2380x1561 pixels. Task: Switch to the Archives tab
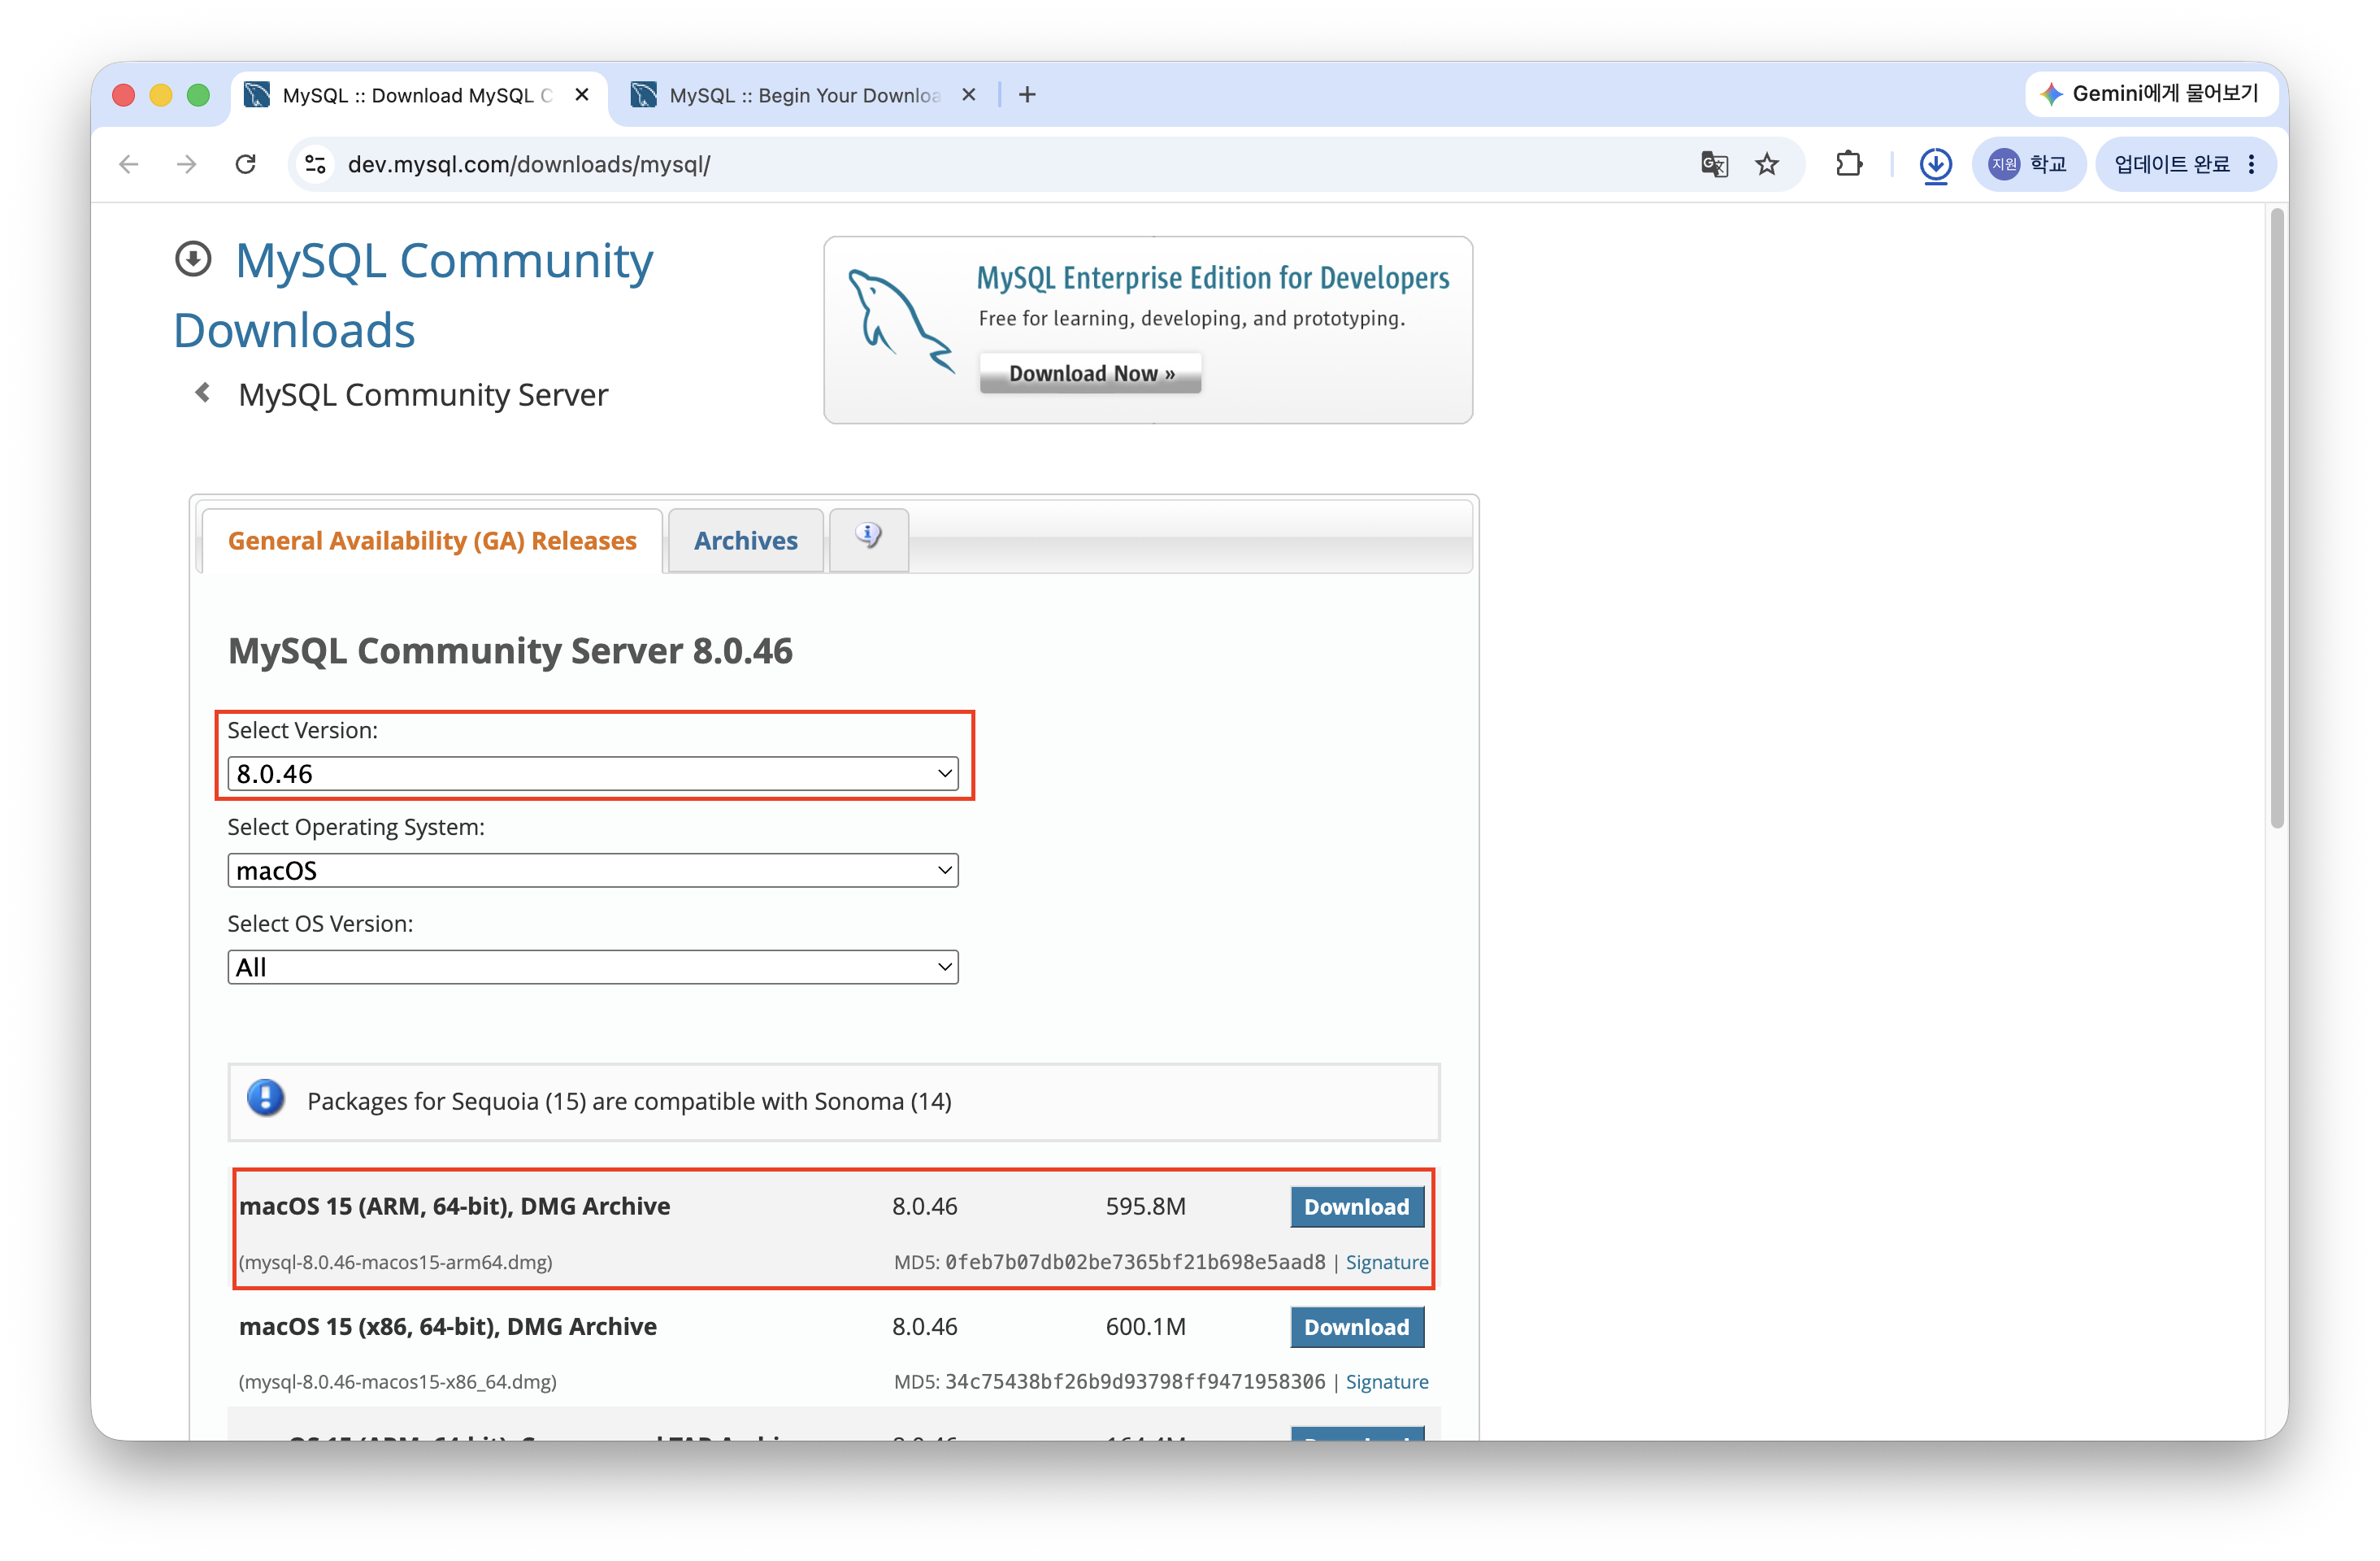(746, 541)
